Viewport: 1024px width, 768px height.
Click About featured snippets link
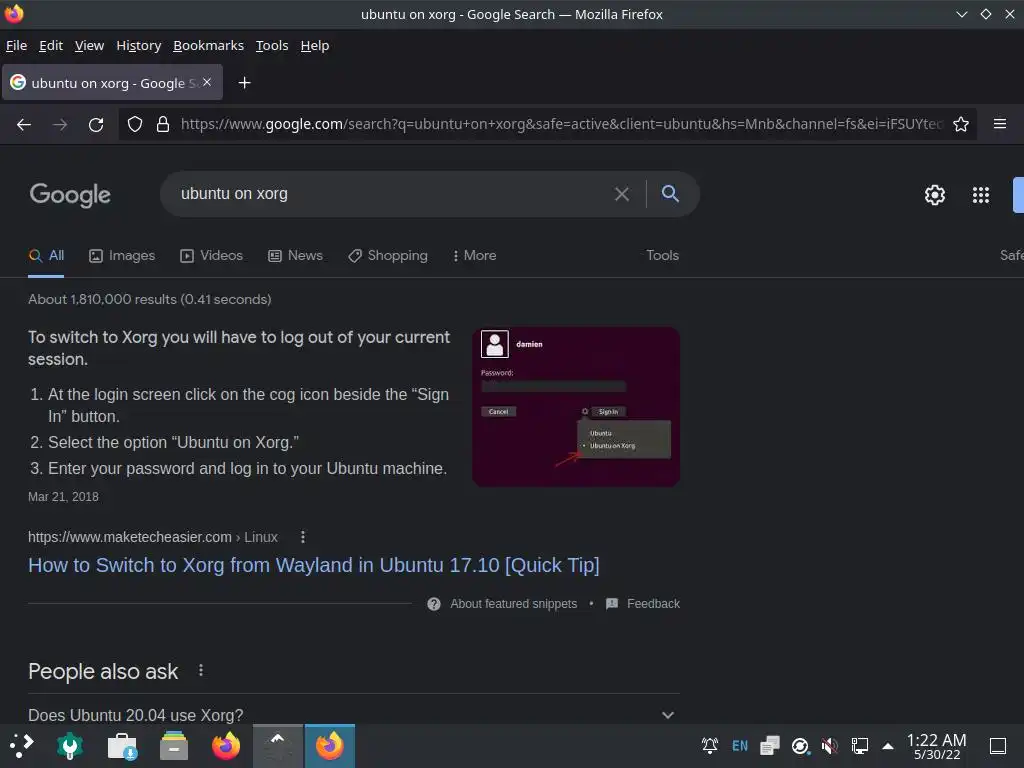(x=513, y=604)
